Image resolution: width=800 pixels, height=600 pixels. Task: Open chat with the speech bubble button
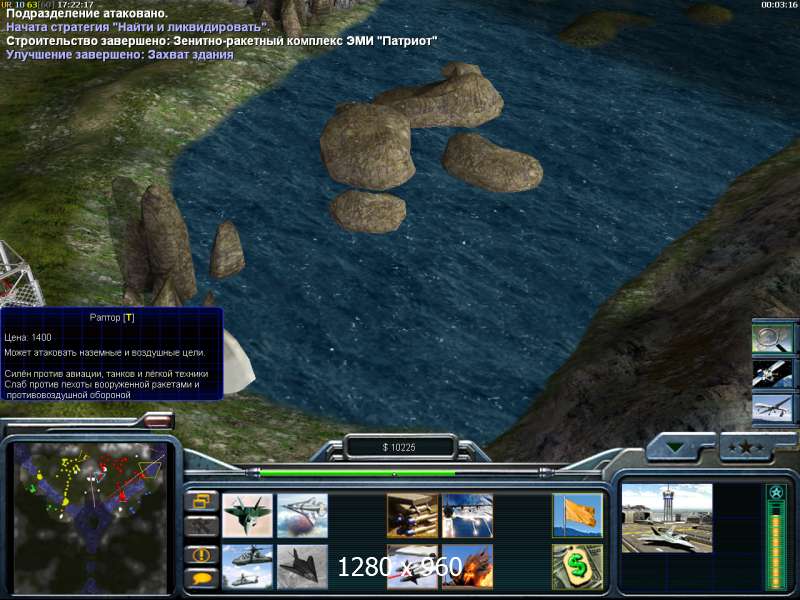tap(202, 579)
